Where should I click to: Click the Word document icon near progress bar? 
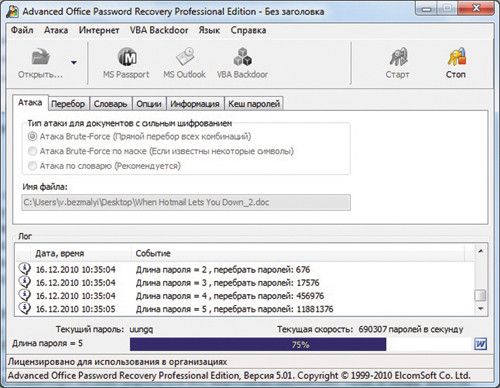pyautogui.click(x=480, y=344)
